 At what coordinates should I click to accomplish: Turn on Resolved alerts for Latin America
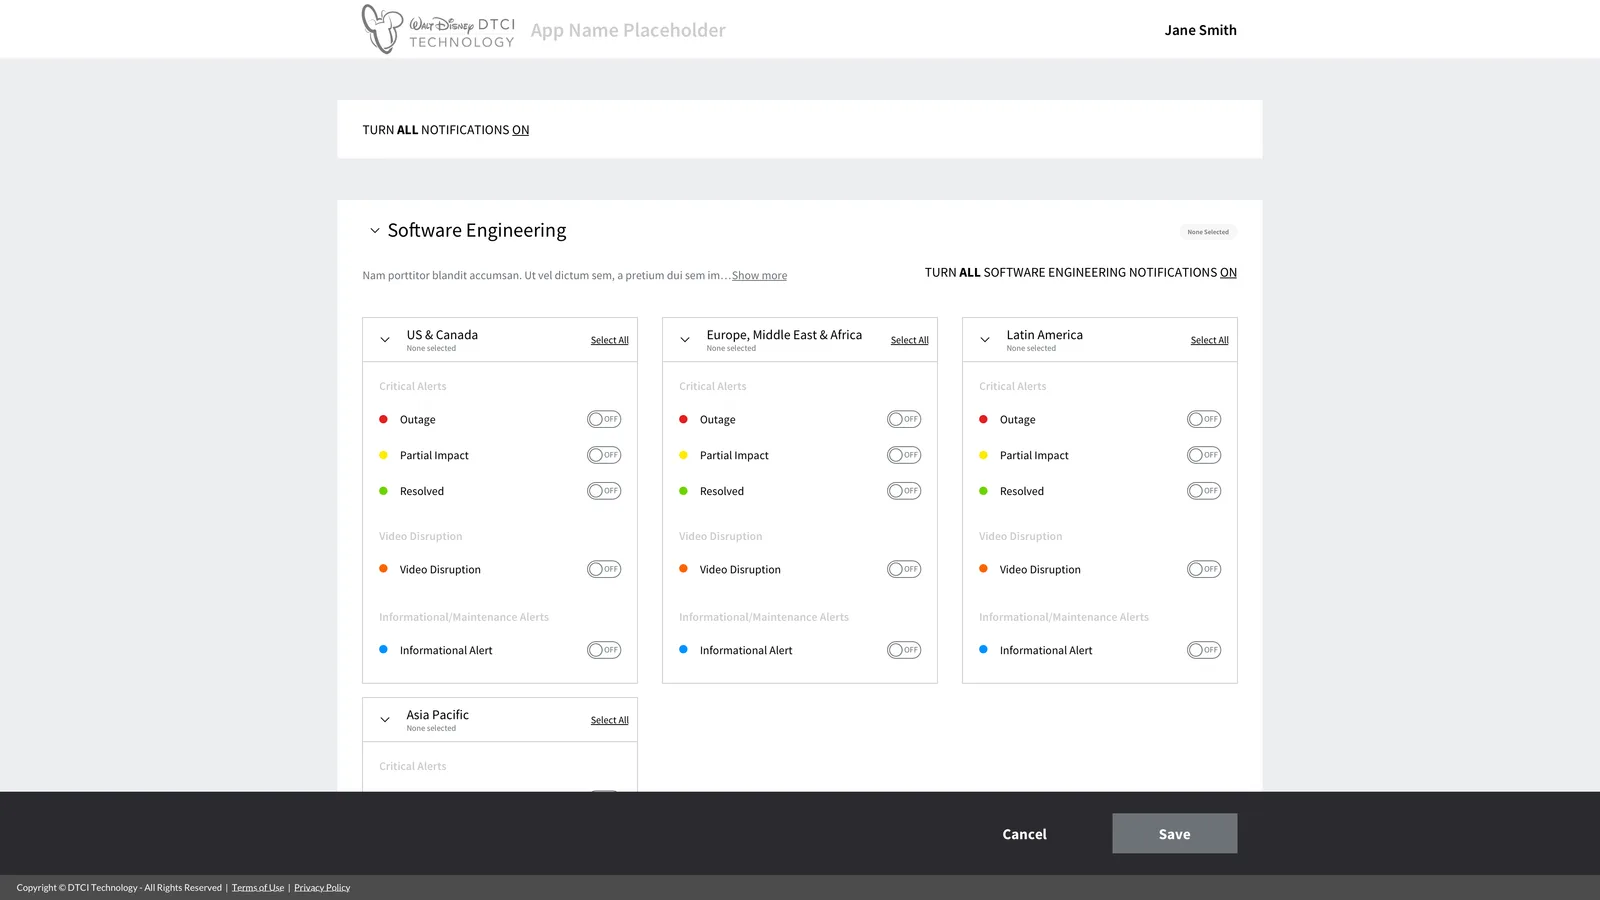pyautogui.click(x=1204, y=491)
